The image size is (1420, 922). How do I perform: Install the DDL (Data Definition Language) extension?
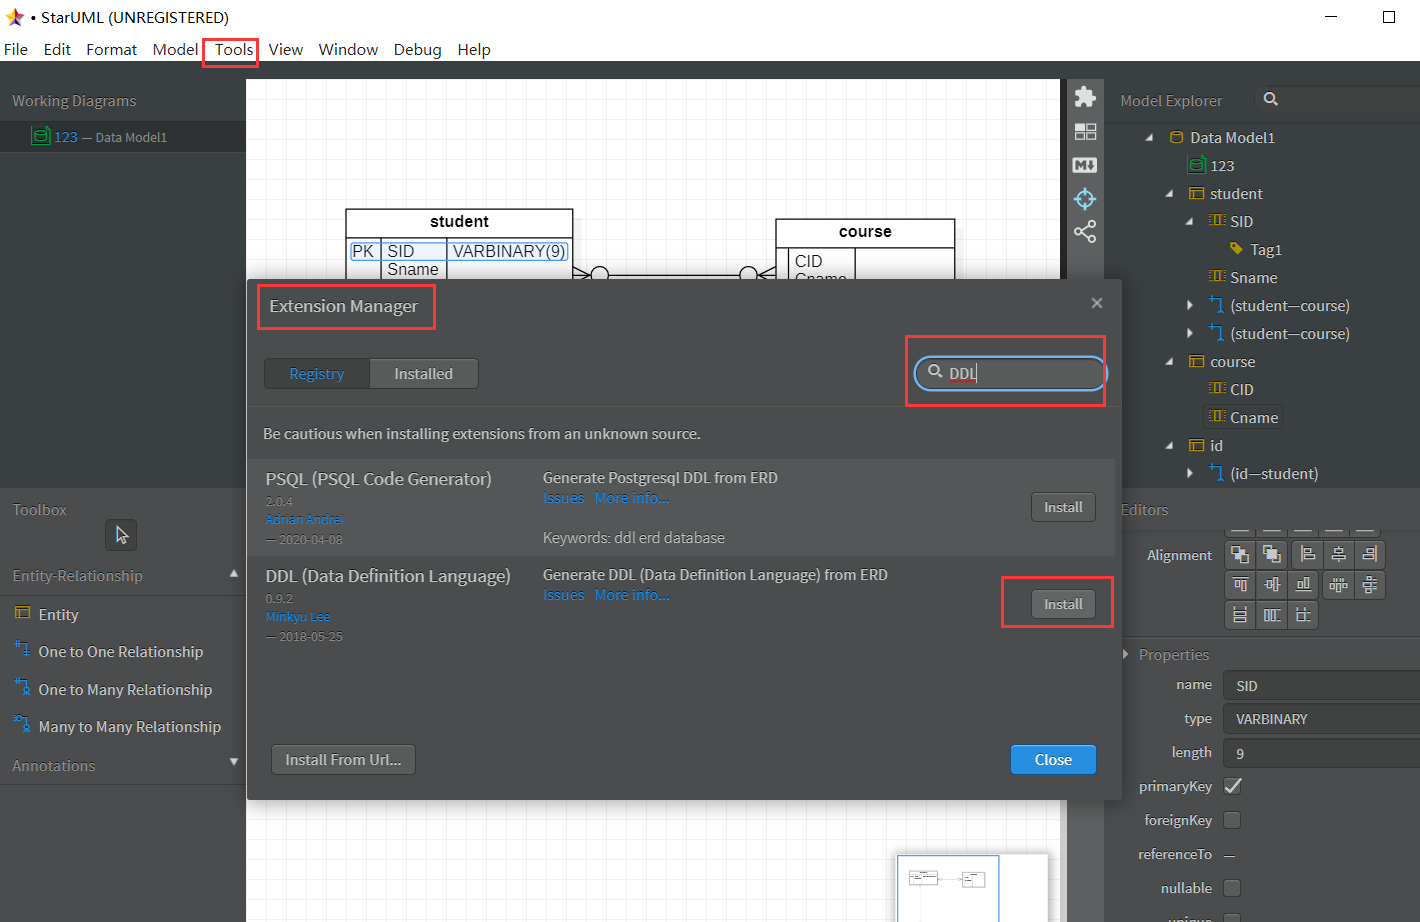click(x=1063, y=604)
